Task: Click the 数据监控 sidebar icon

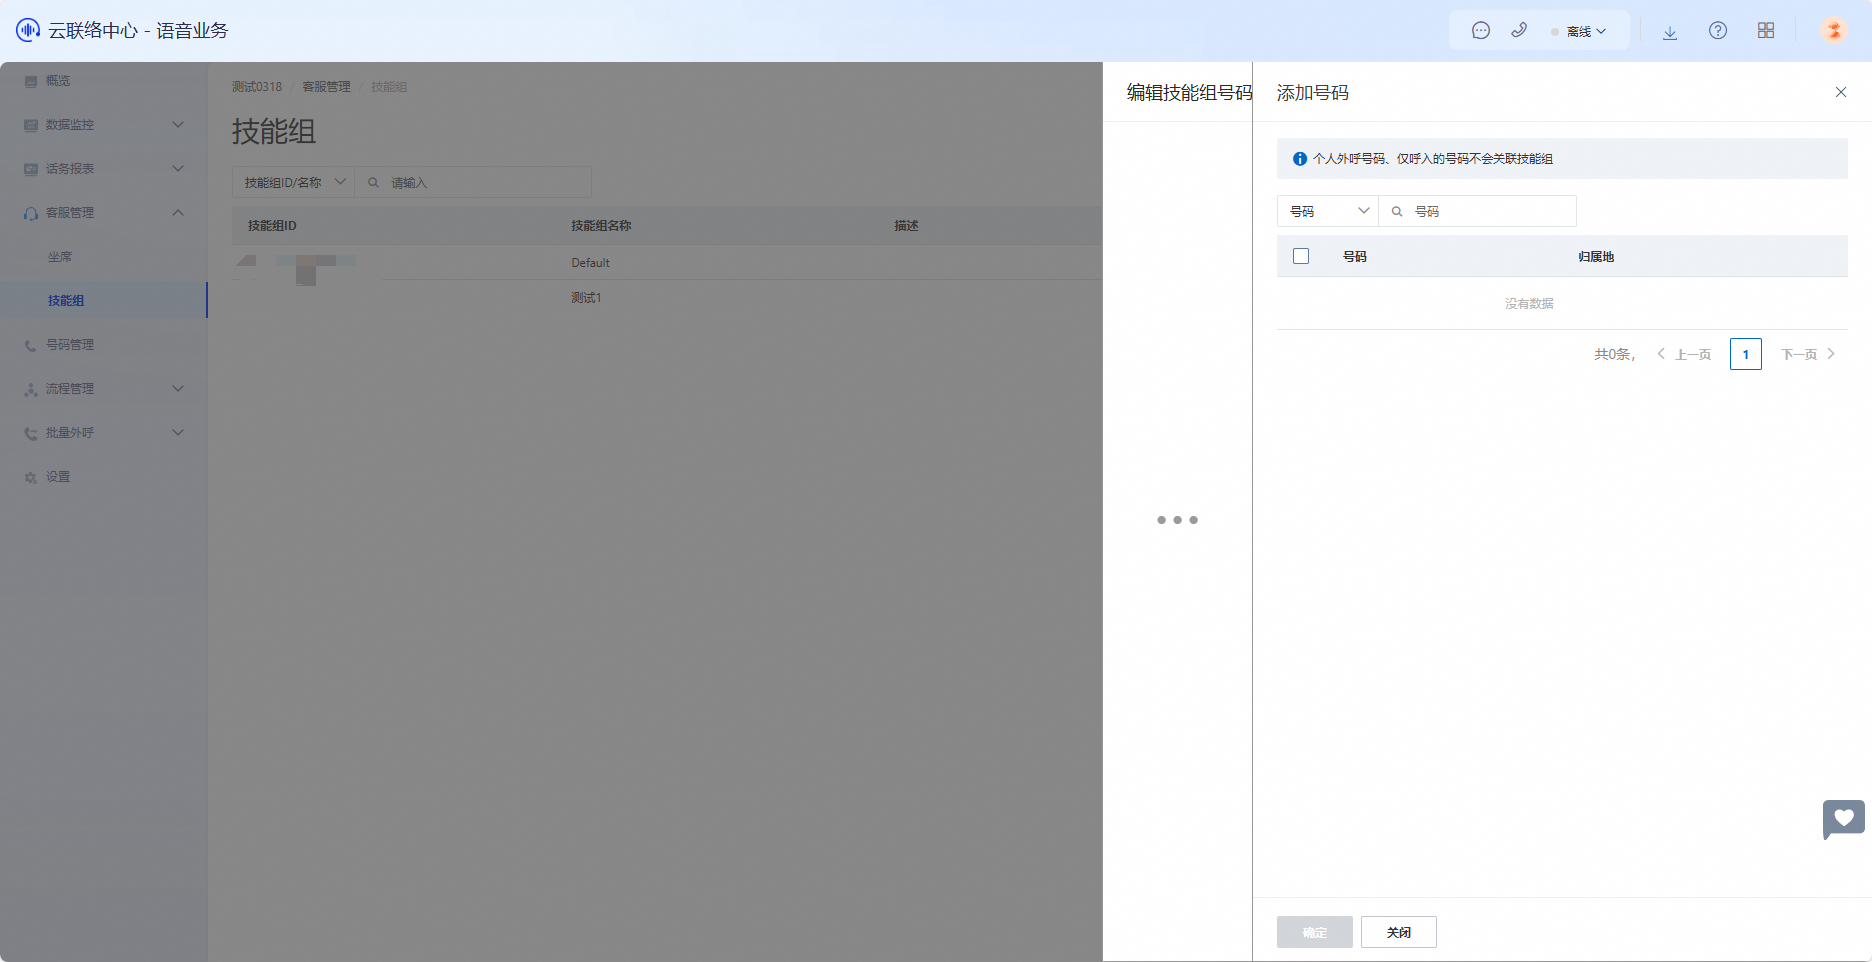Action: point(31,125)
